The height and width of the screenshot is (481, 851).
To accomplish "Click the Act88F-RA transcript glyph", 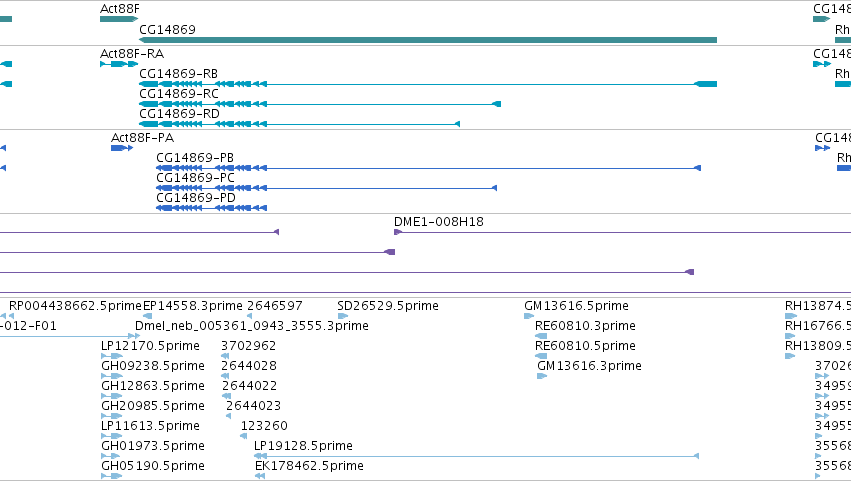I will pyautogui.click(x=119, y=64).
